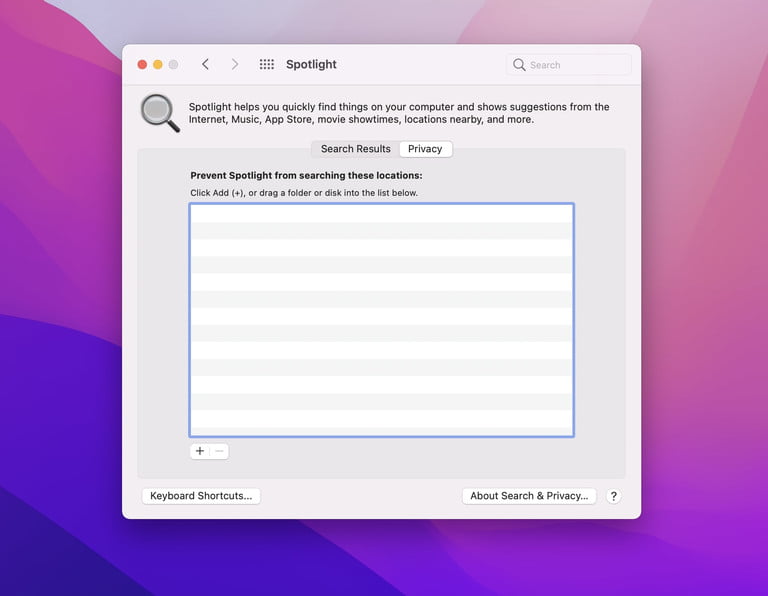
Task: Open About Search & Privacy info
Action: [529, 496]
